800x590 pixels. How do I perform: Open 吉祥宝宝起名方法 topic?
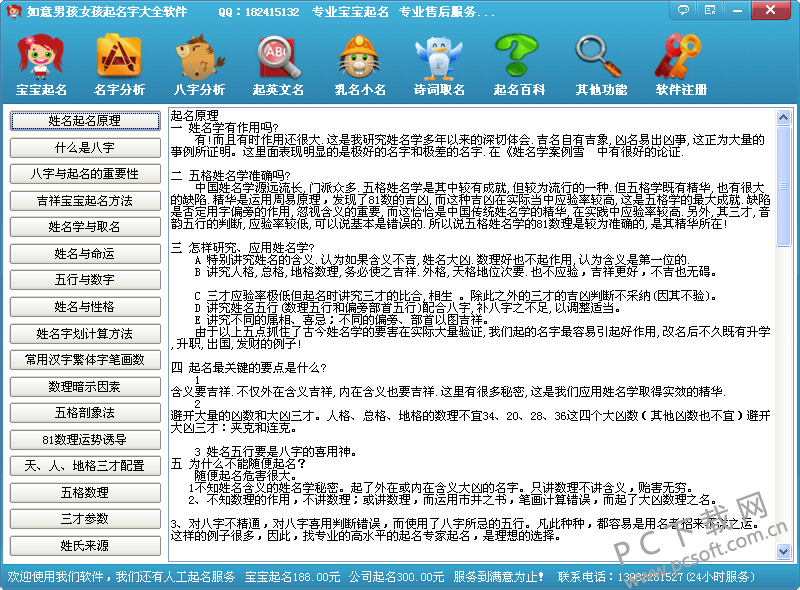[85, 201]
